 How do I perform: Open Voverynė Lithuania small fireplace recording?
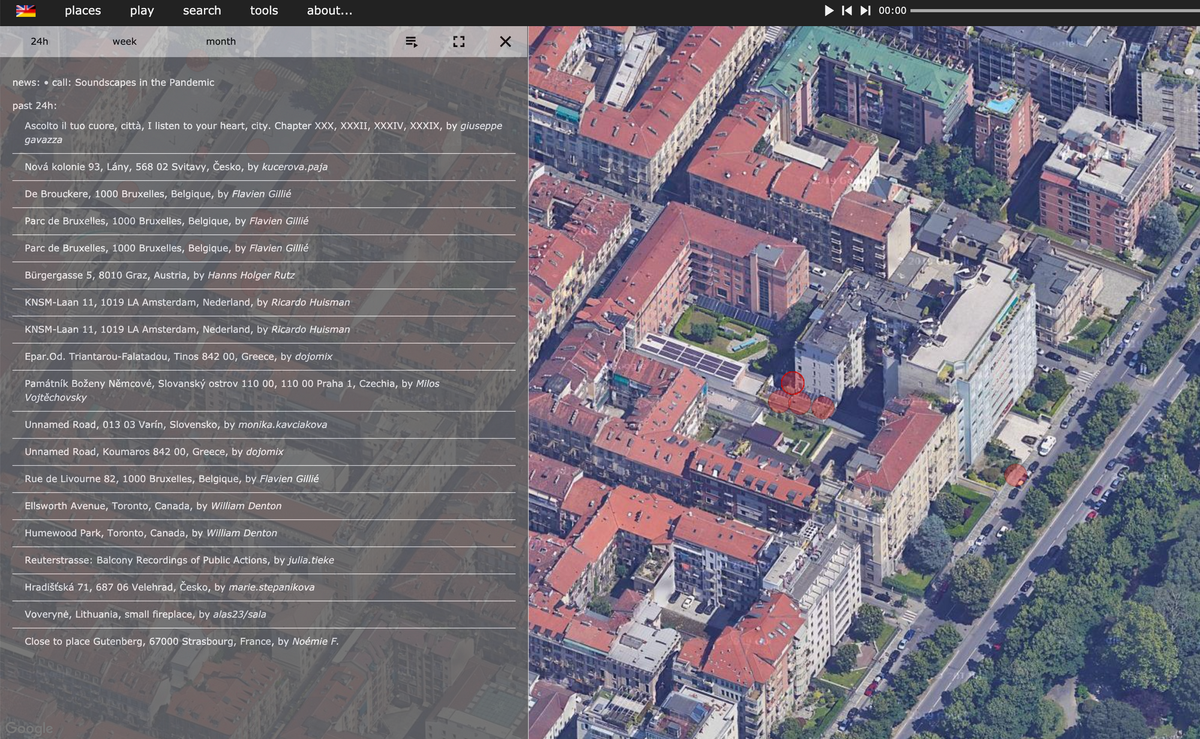[264, 614]
